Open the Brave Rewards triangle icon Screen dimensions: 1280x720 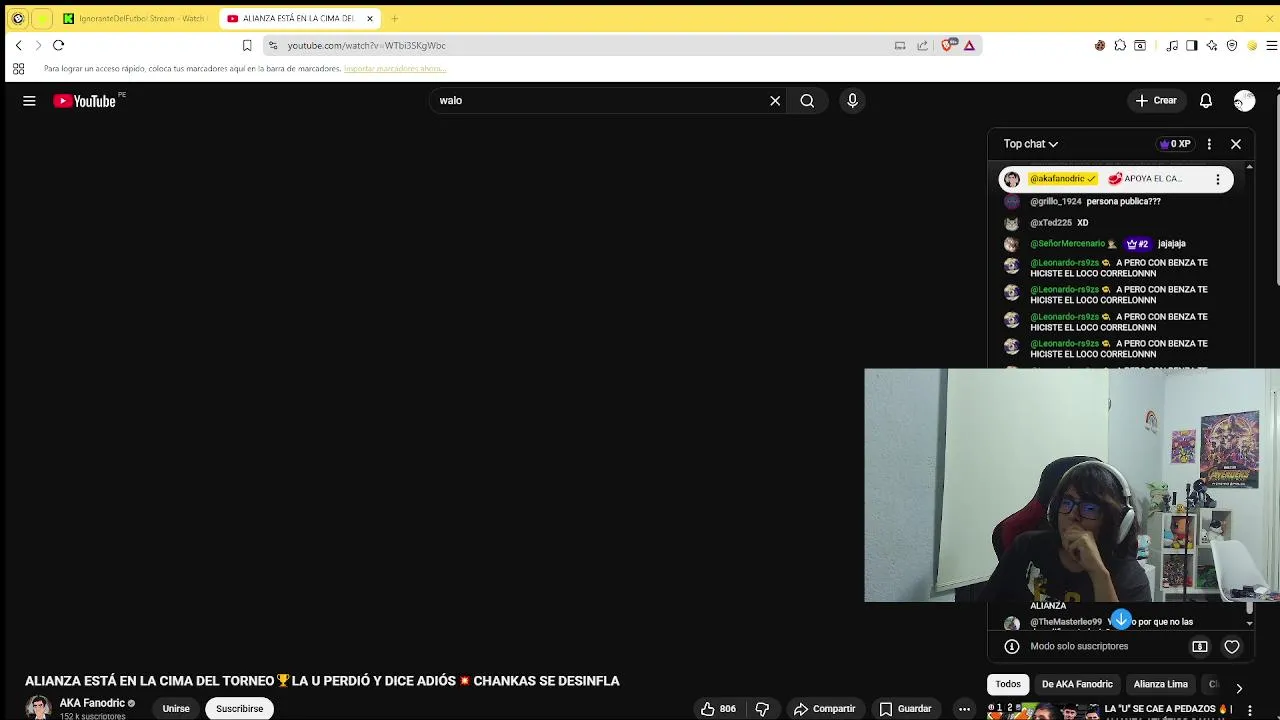[x=969, y=45]
